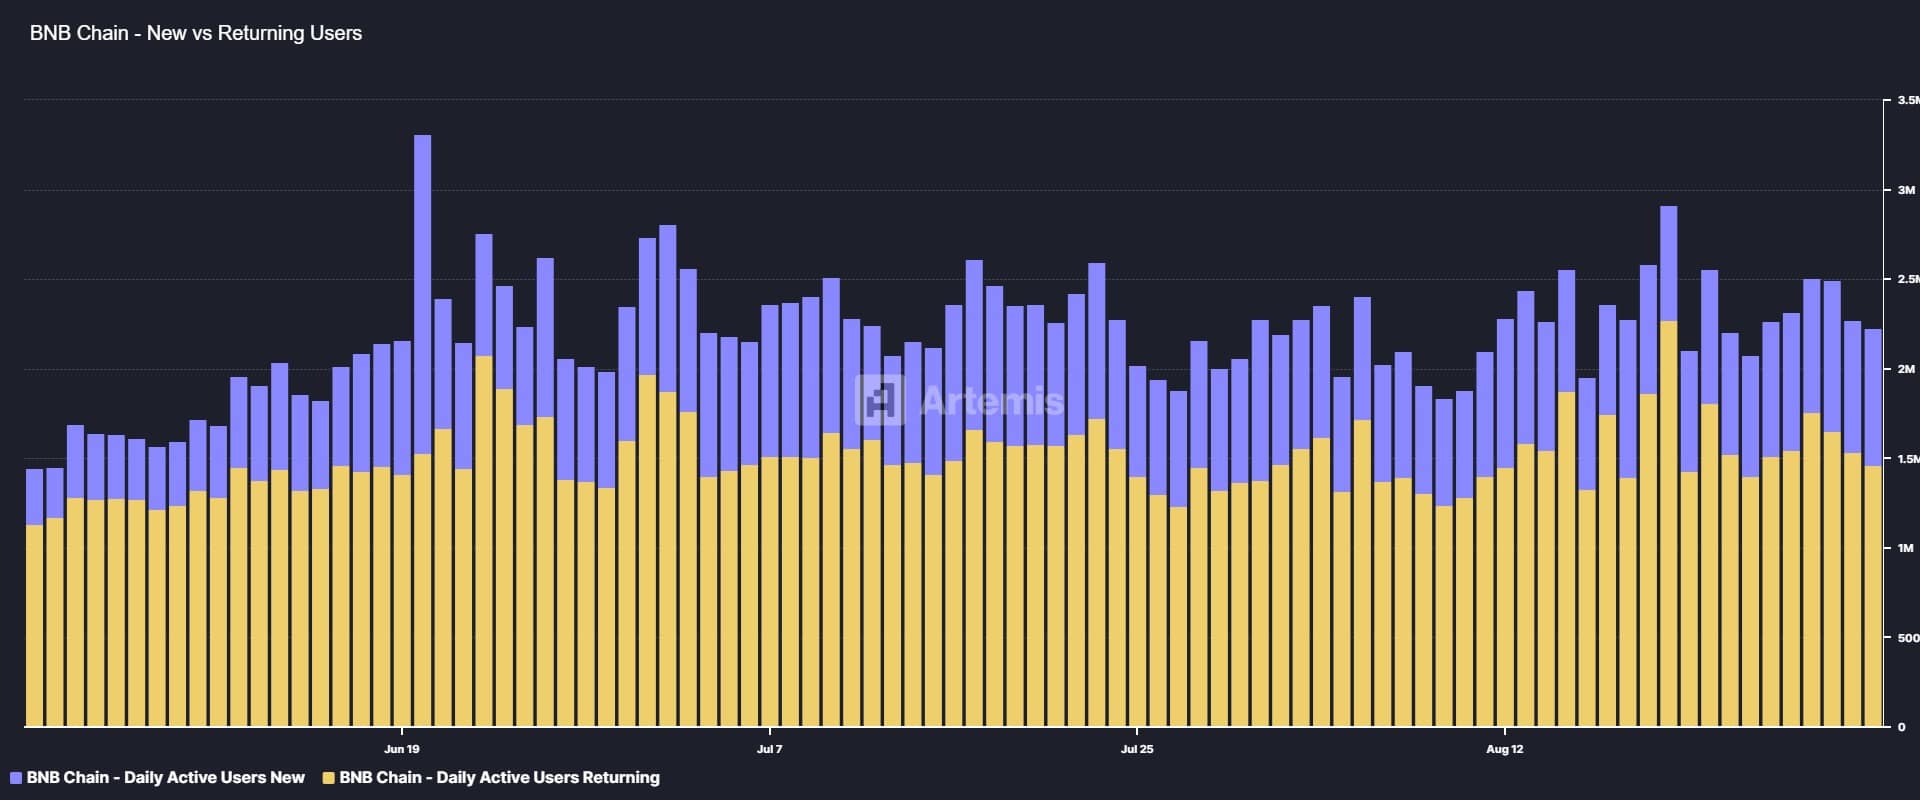Image resolution: width=1920 pixels, height=800 pixels.
Task: Click the 2.5M y-axis label
Action: tap(1906, 280)
